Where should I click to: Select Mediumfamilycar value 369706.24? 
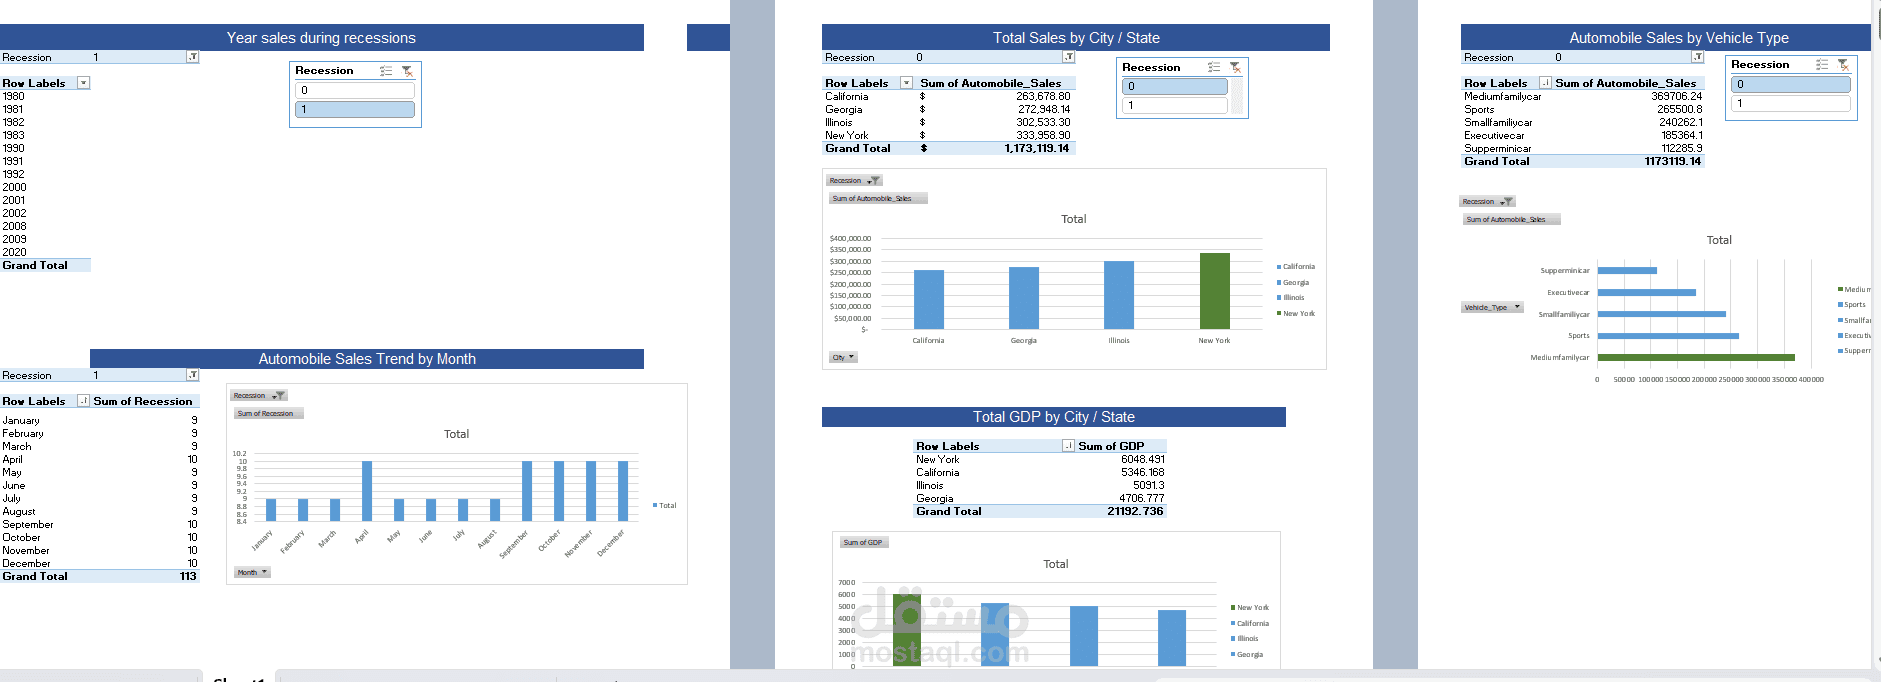click(x=1676, y=96)
